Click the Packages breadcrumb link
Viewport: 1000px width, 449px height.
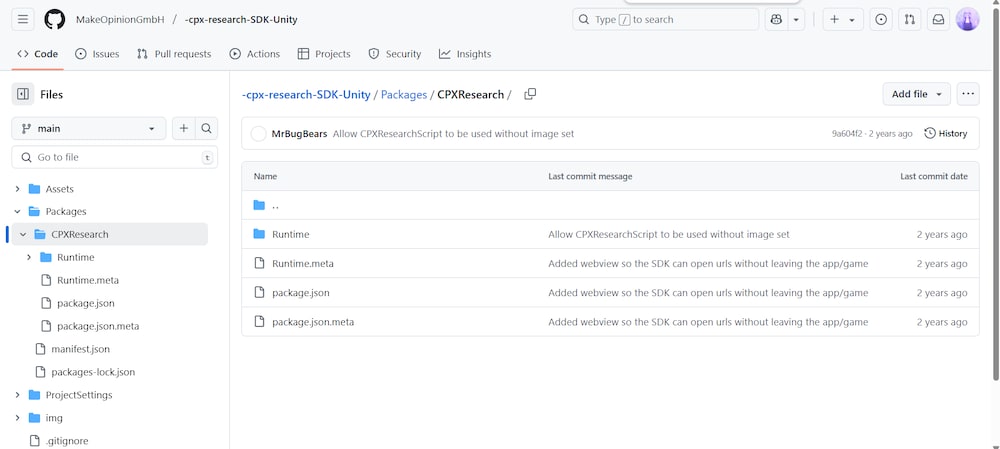tap(404, 94)
